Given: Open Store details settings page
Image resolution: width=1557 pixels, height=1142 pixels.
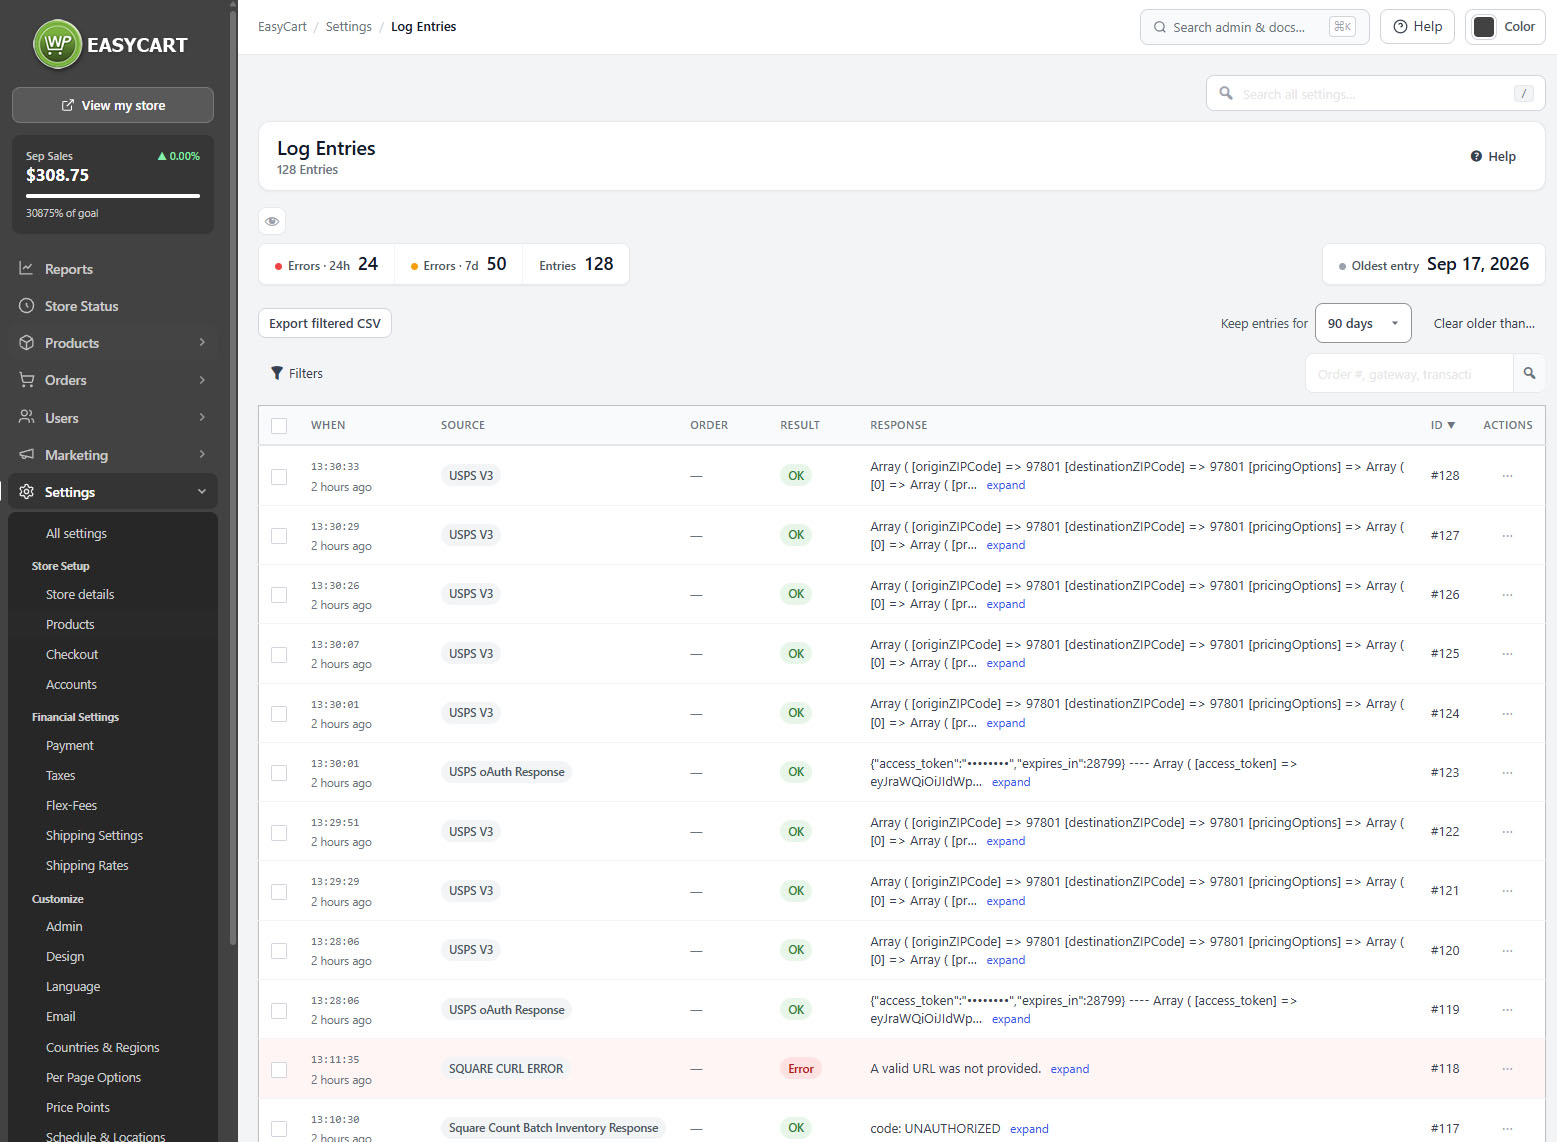Looking at the screenshot, I should 80,594.
